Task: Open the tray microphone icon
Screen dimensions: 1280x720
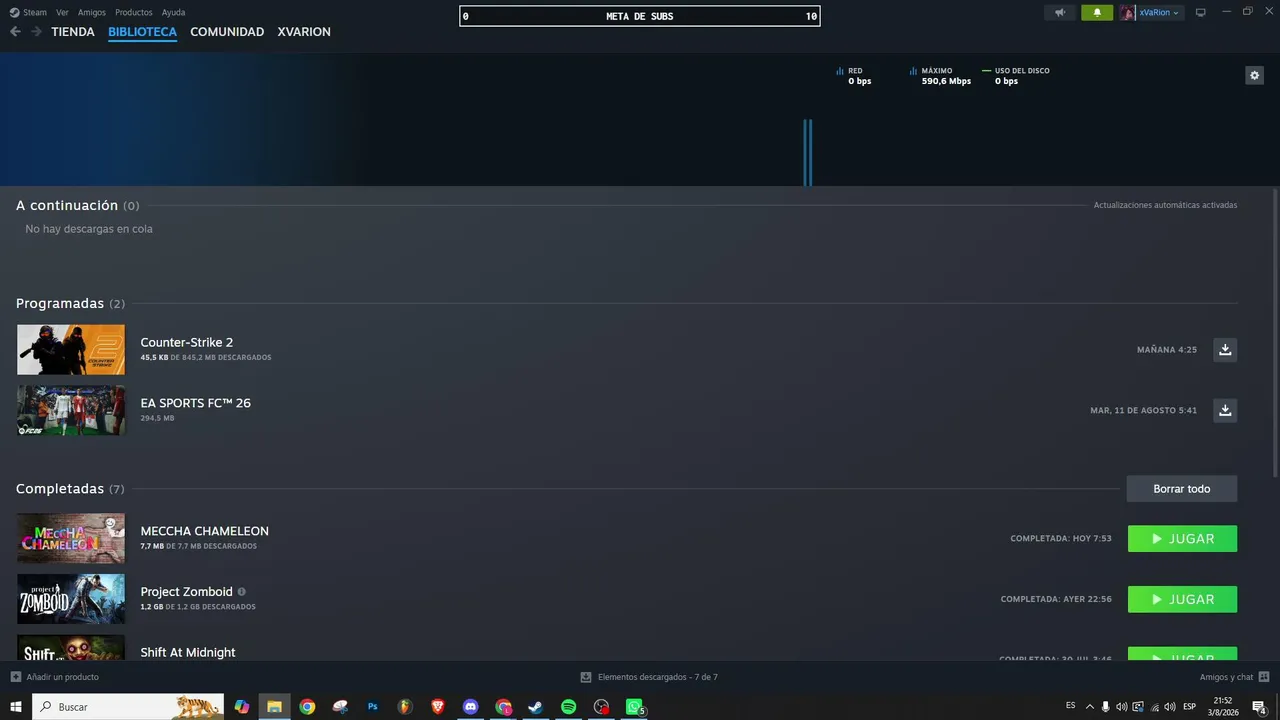Action: pyautogui.click(x=1105, y=707)
